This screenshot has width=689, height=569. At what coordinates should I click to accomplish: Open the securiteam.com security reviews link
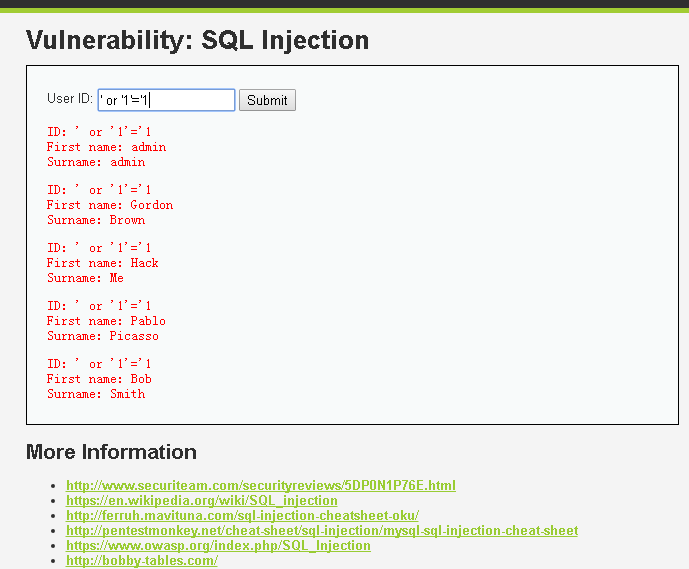(x=260, y=486)
